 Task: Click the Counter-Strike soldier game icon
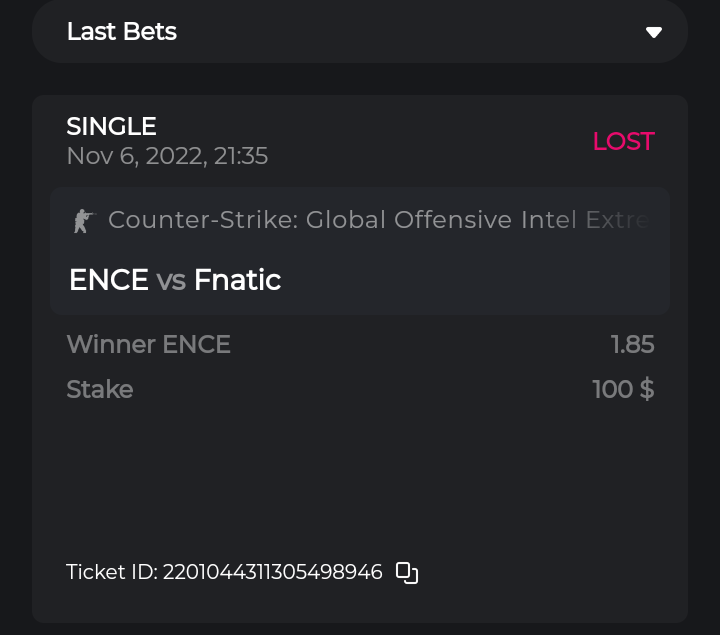82,221
